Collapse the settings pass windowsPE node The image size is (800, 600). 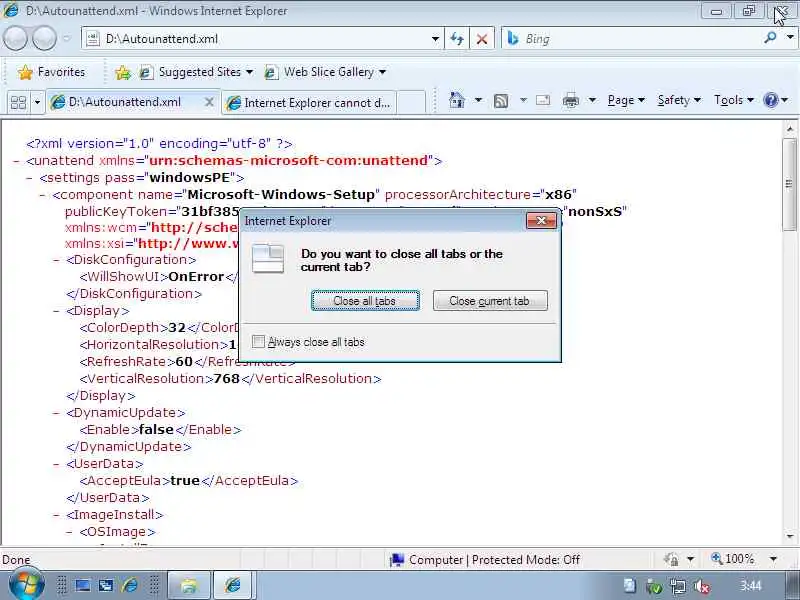(30, 178)
